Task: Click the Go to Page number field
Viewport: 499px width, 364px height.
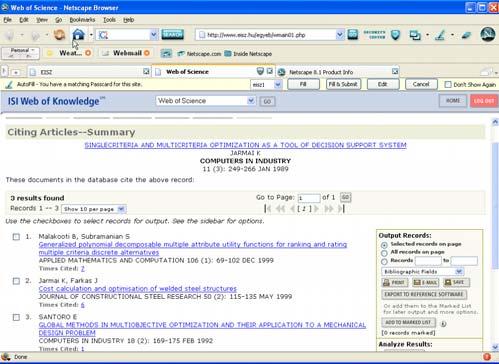Action: pos(309,198)
